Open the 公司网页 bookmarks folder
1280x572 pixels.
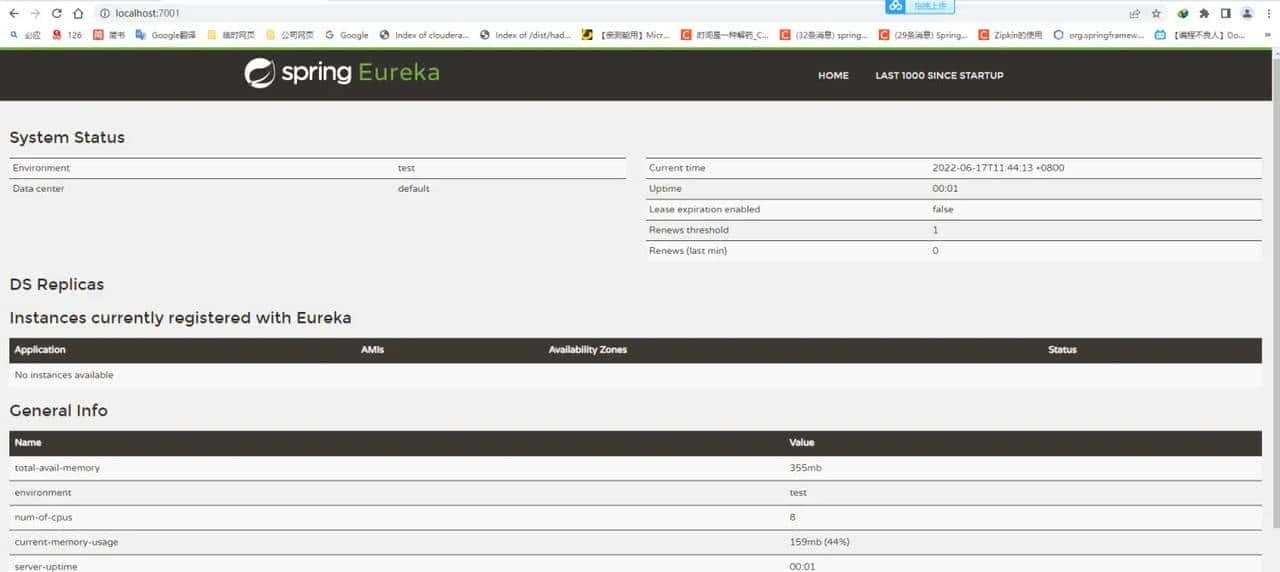(x=290, y=35)
